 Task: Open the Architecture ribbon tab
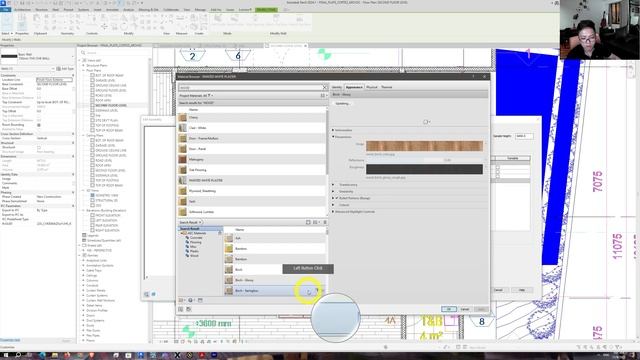(x=22, y=10)
